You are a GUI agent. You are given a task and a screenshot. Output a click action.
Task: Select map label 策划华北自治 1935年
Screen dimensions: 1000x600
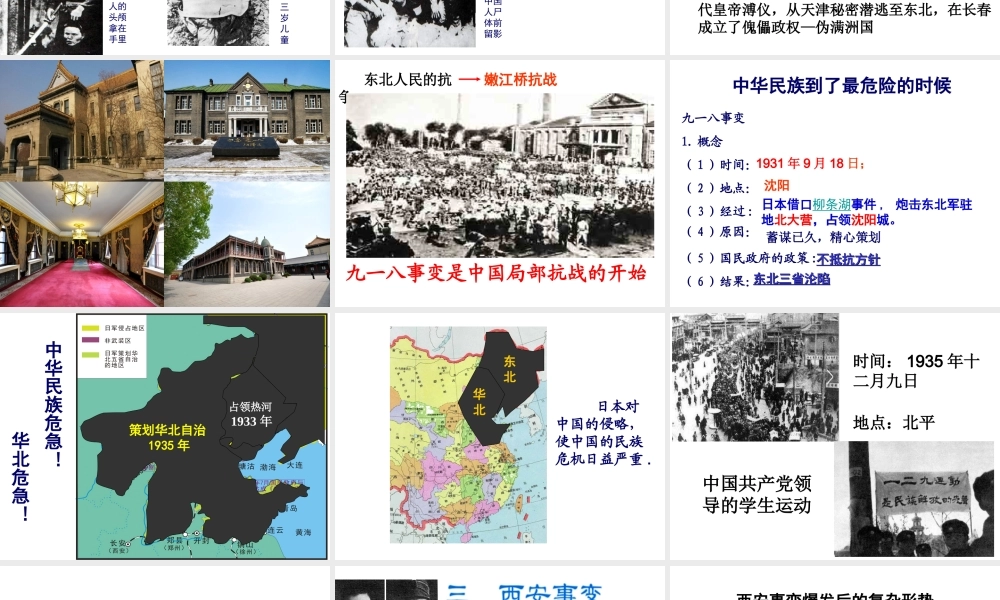(x=168, y=437)
